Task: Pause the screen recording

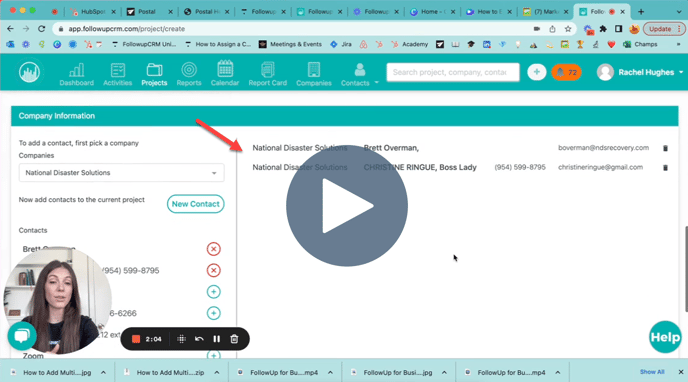Action: coord(216,339)
